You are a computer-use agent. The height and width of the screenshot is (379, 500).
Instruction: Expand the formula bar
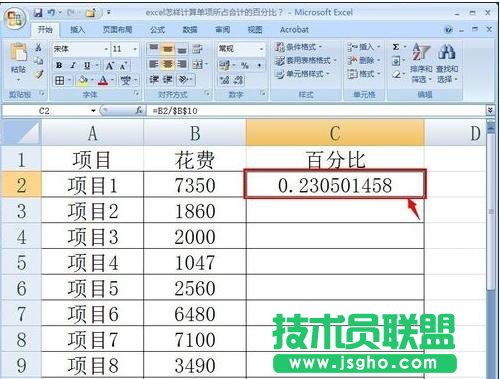pos(490,110)
